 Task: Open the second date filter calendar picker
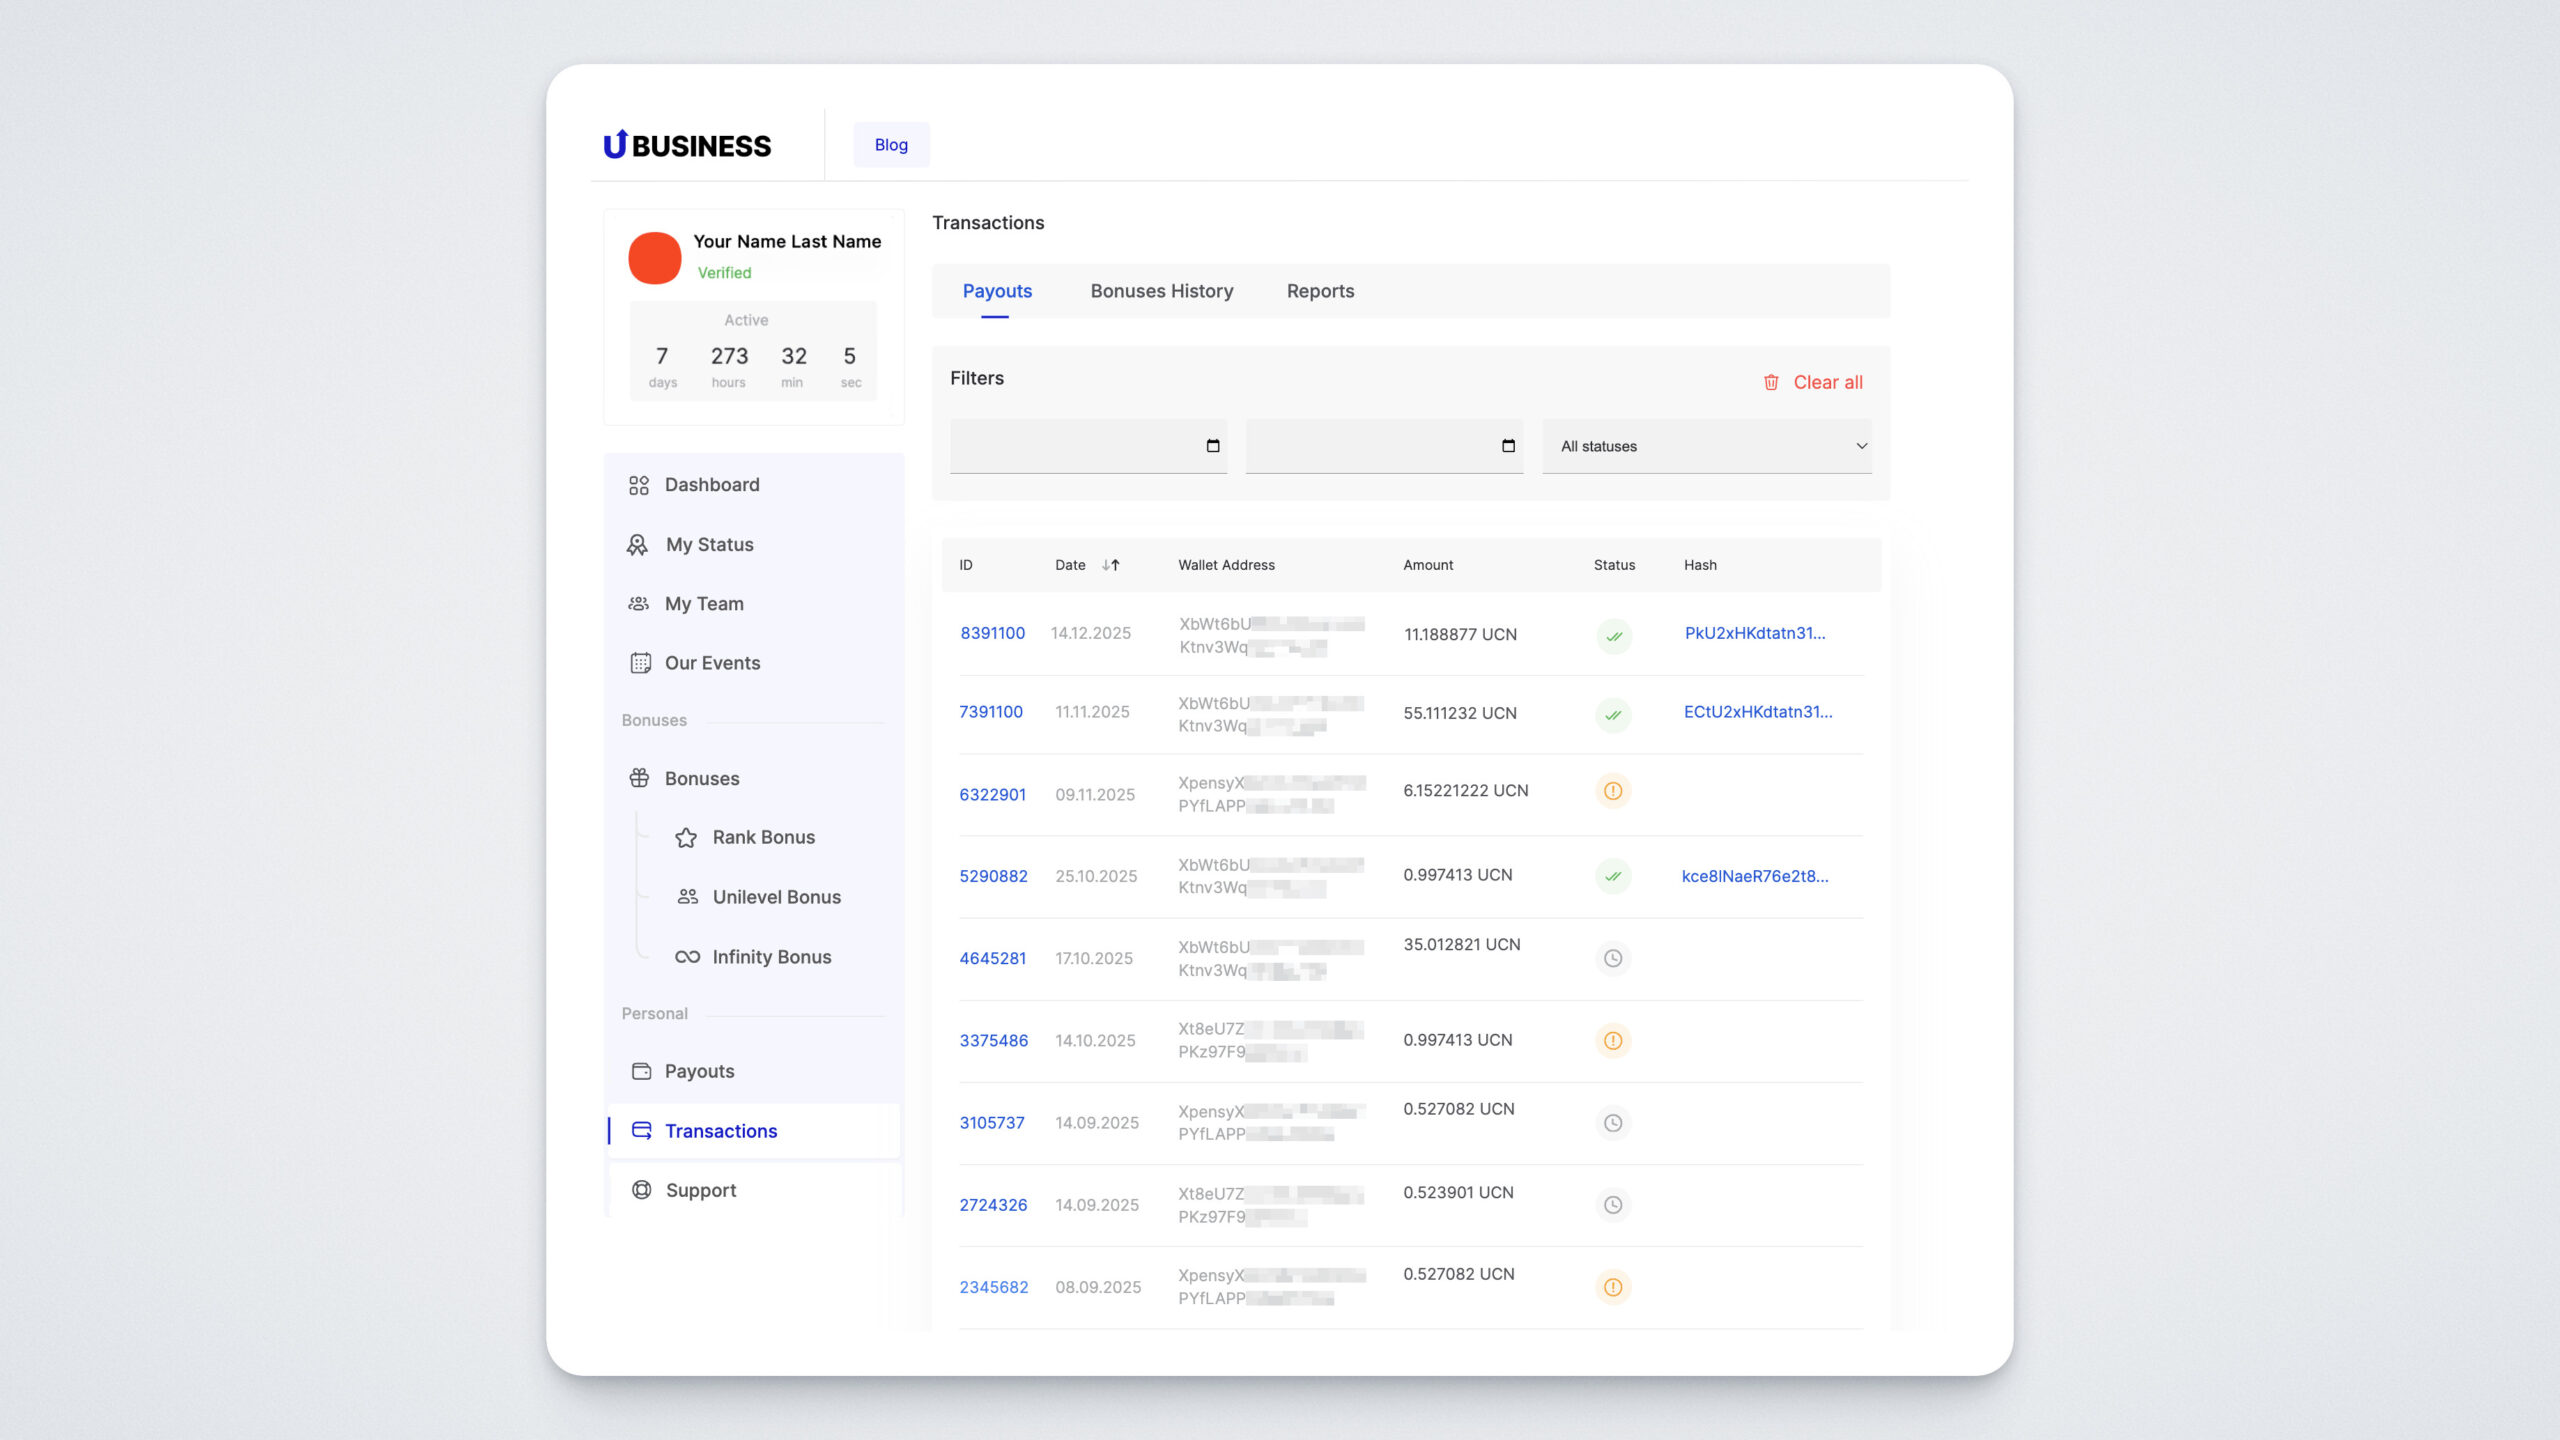tap(1508, 446)
